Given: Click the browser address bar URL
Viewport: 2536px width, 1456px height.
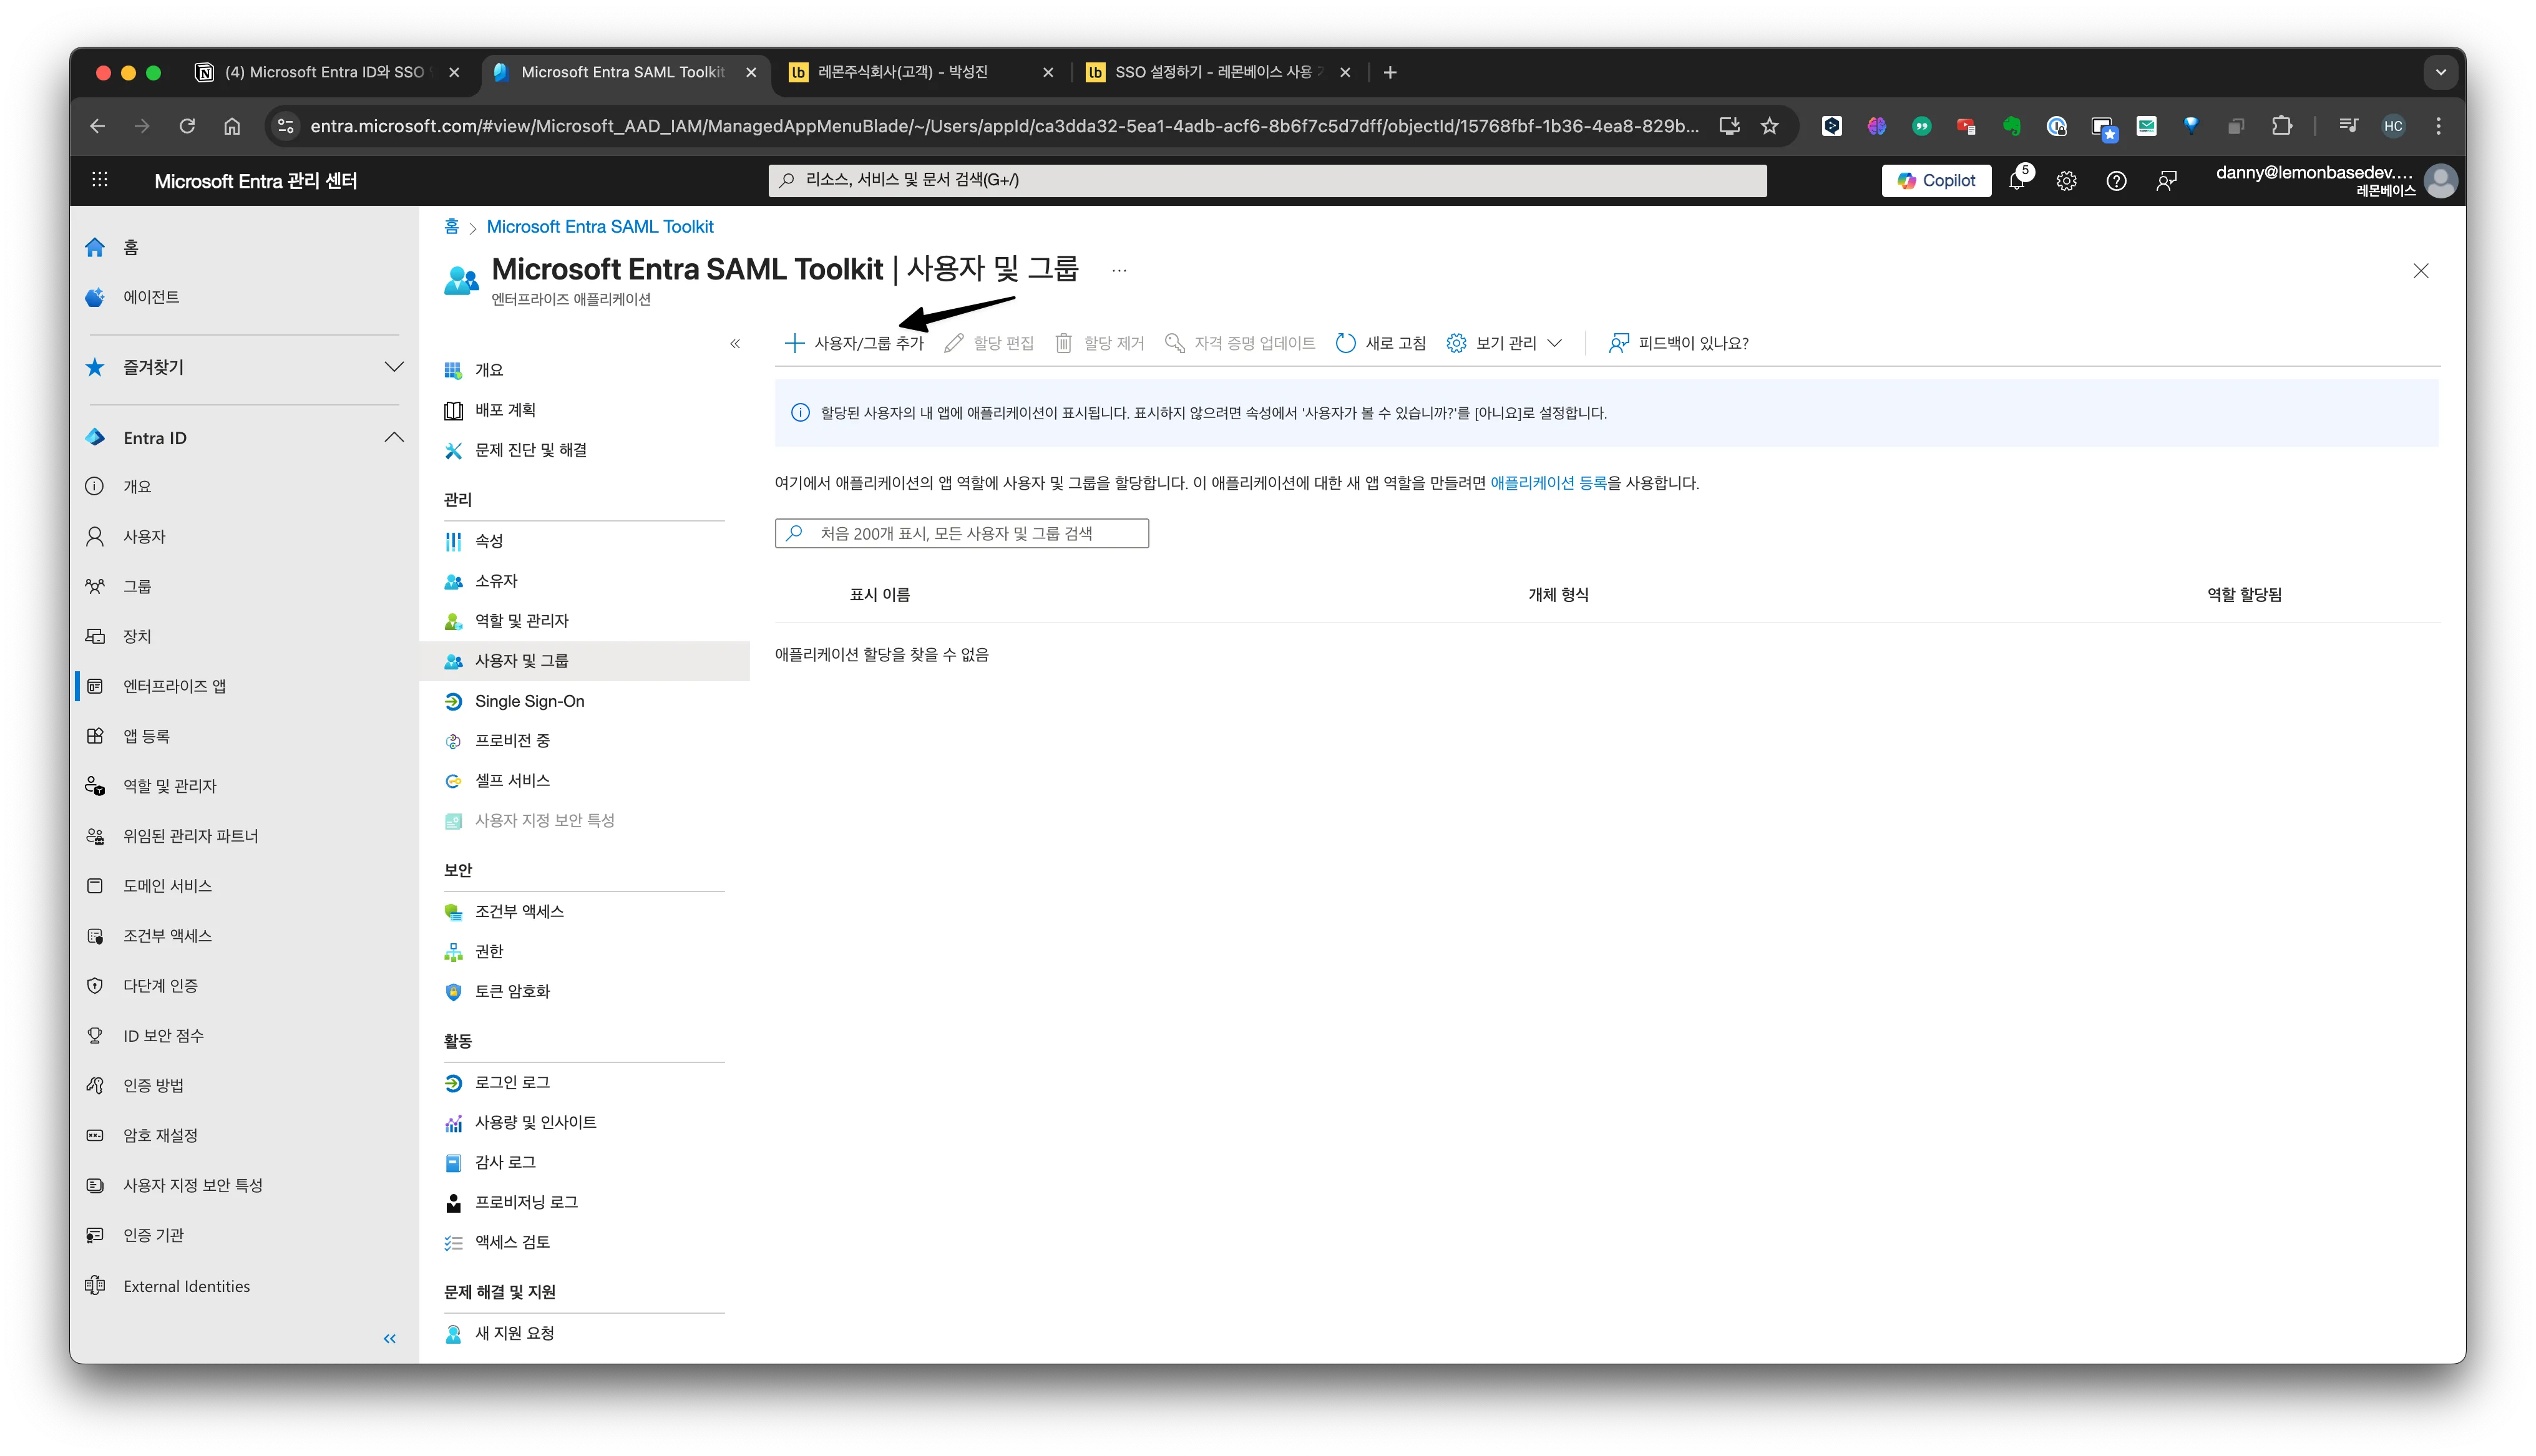Looking at the screenshot, I should click(1004, 126).
